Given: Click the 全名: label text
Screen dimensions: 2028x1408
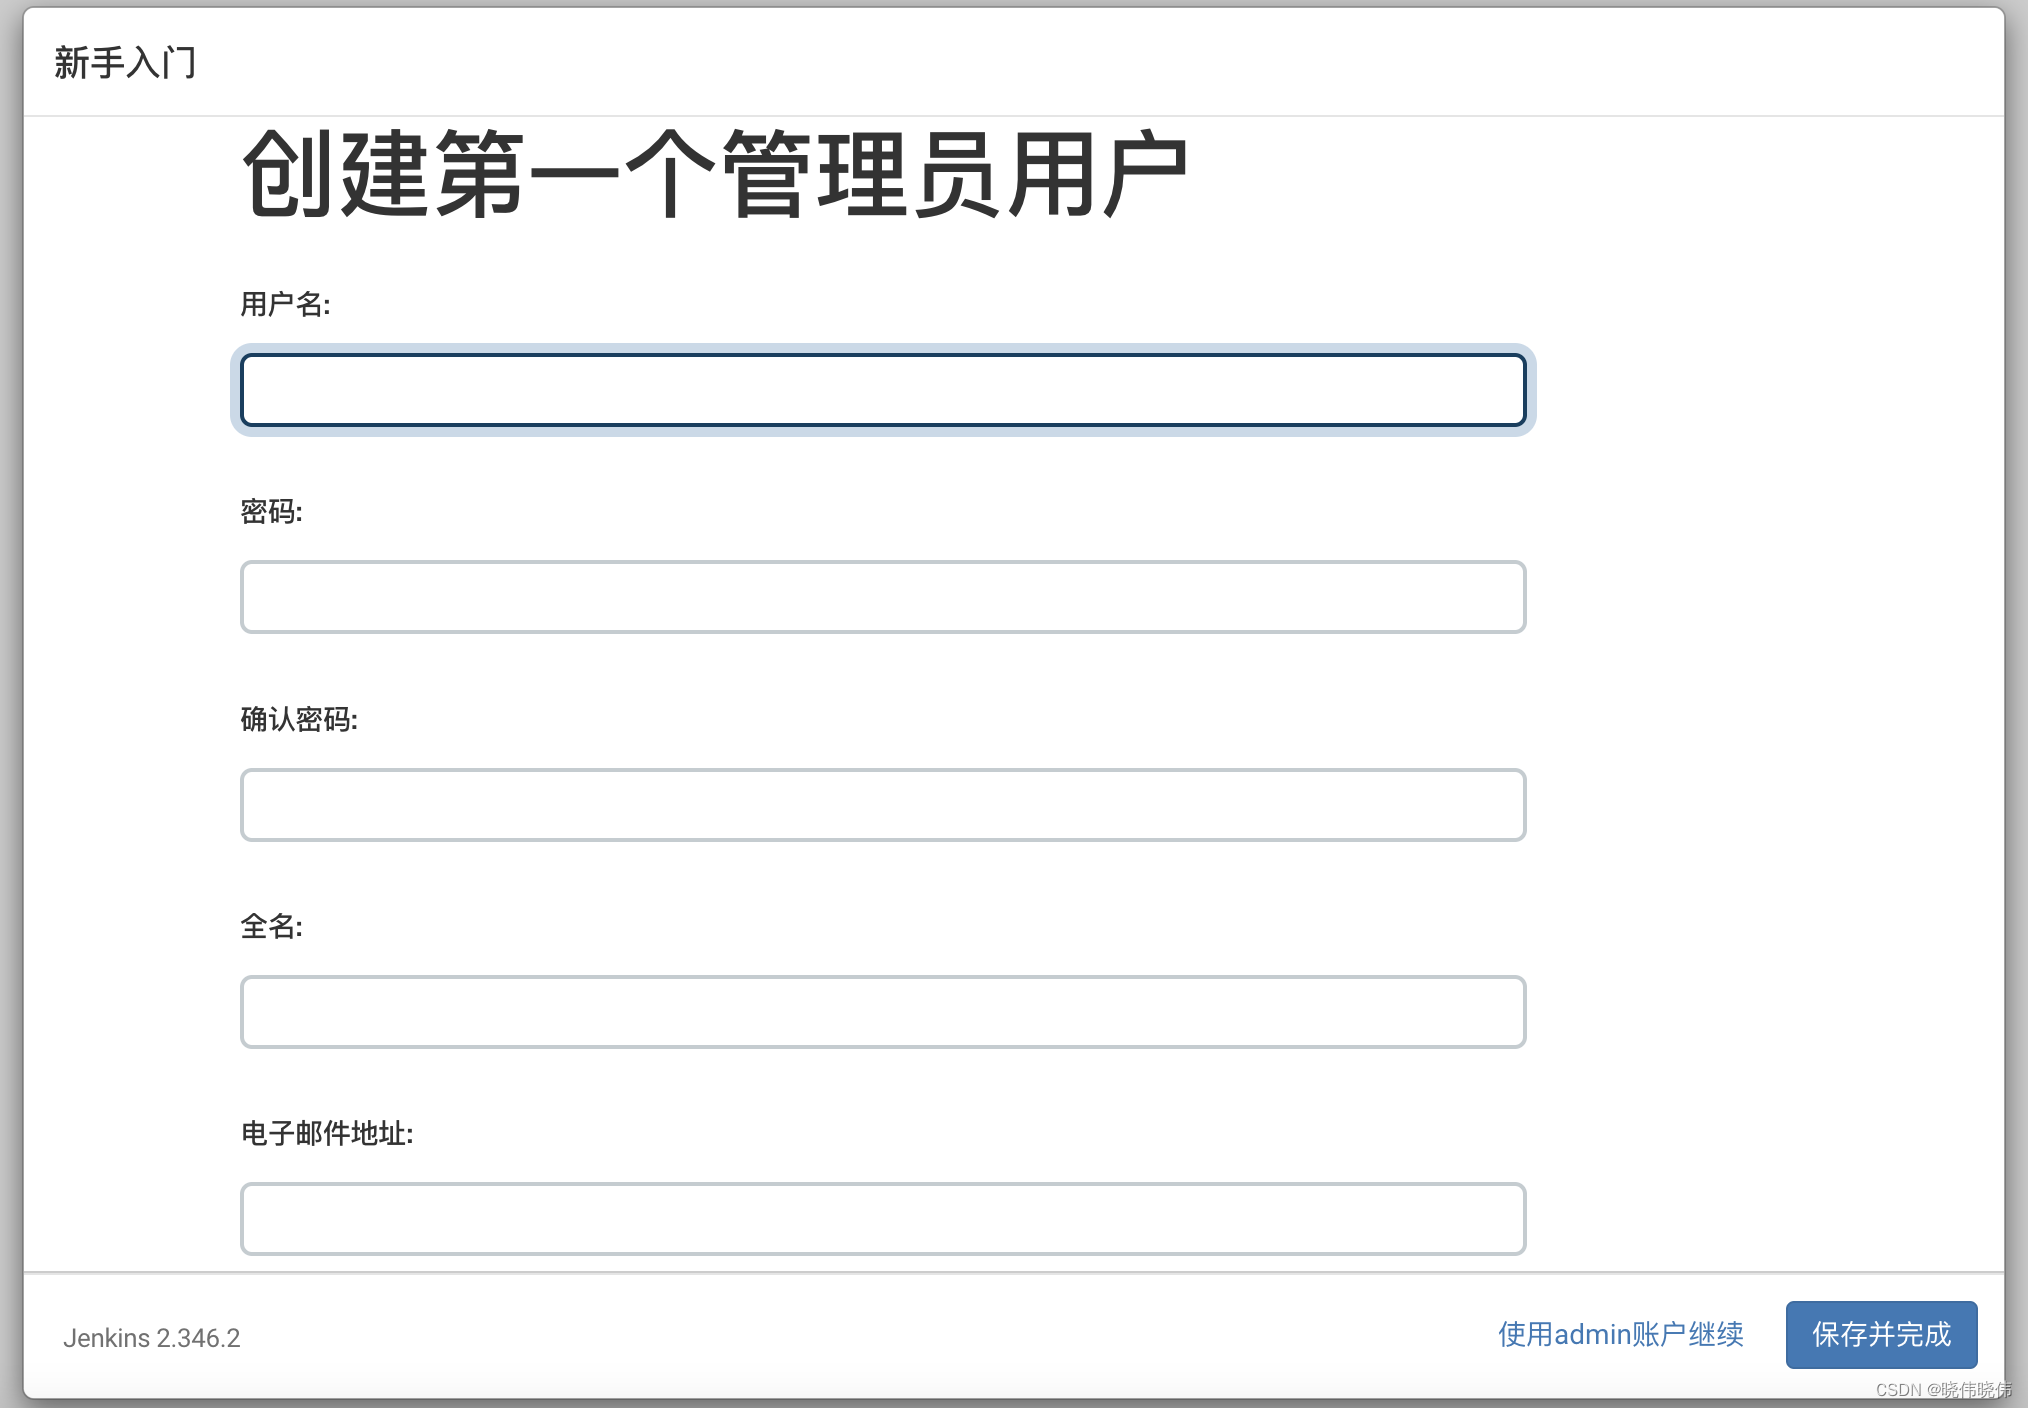Looking at the screenshot, I should (x=271, y=926).
